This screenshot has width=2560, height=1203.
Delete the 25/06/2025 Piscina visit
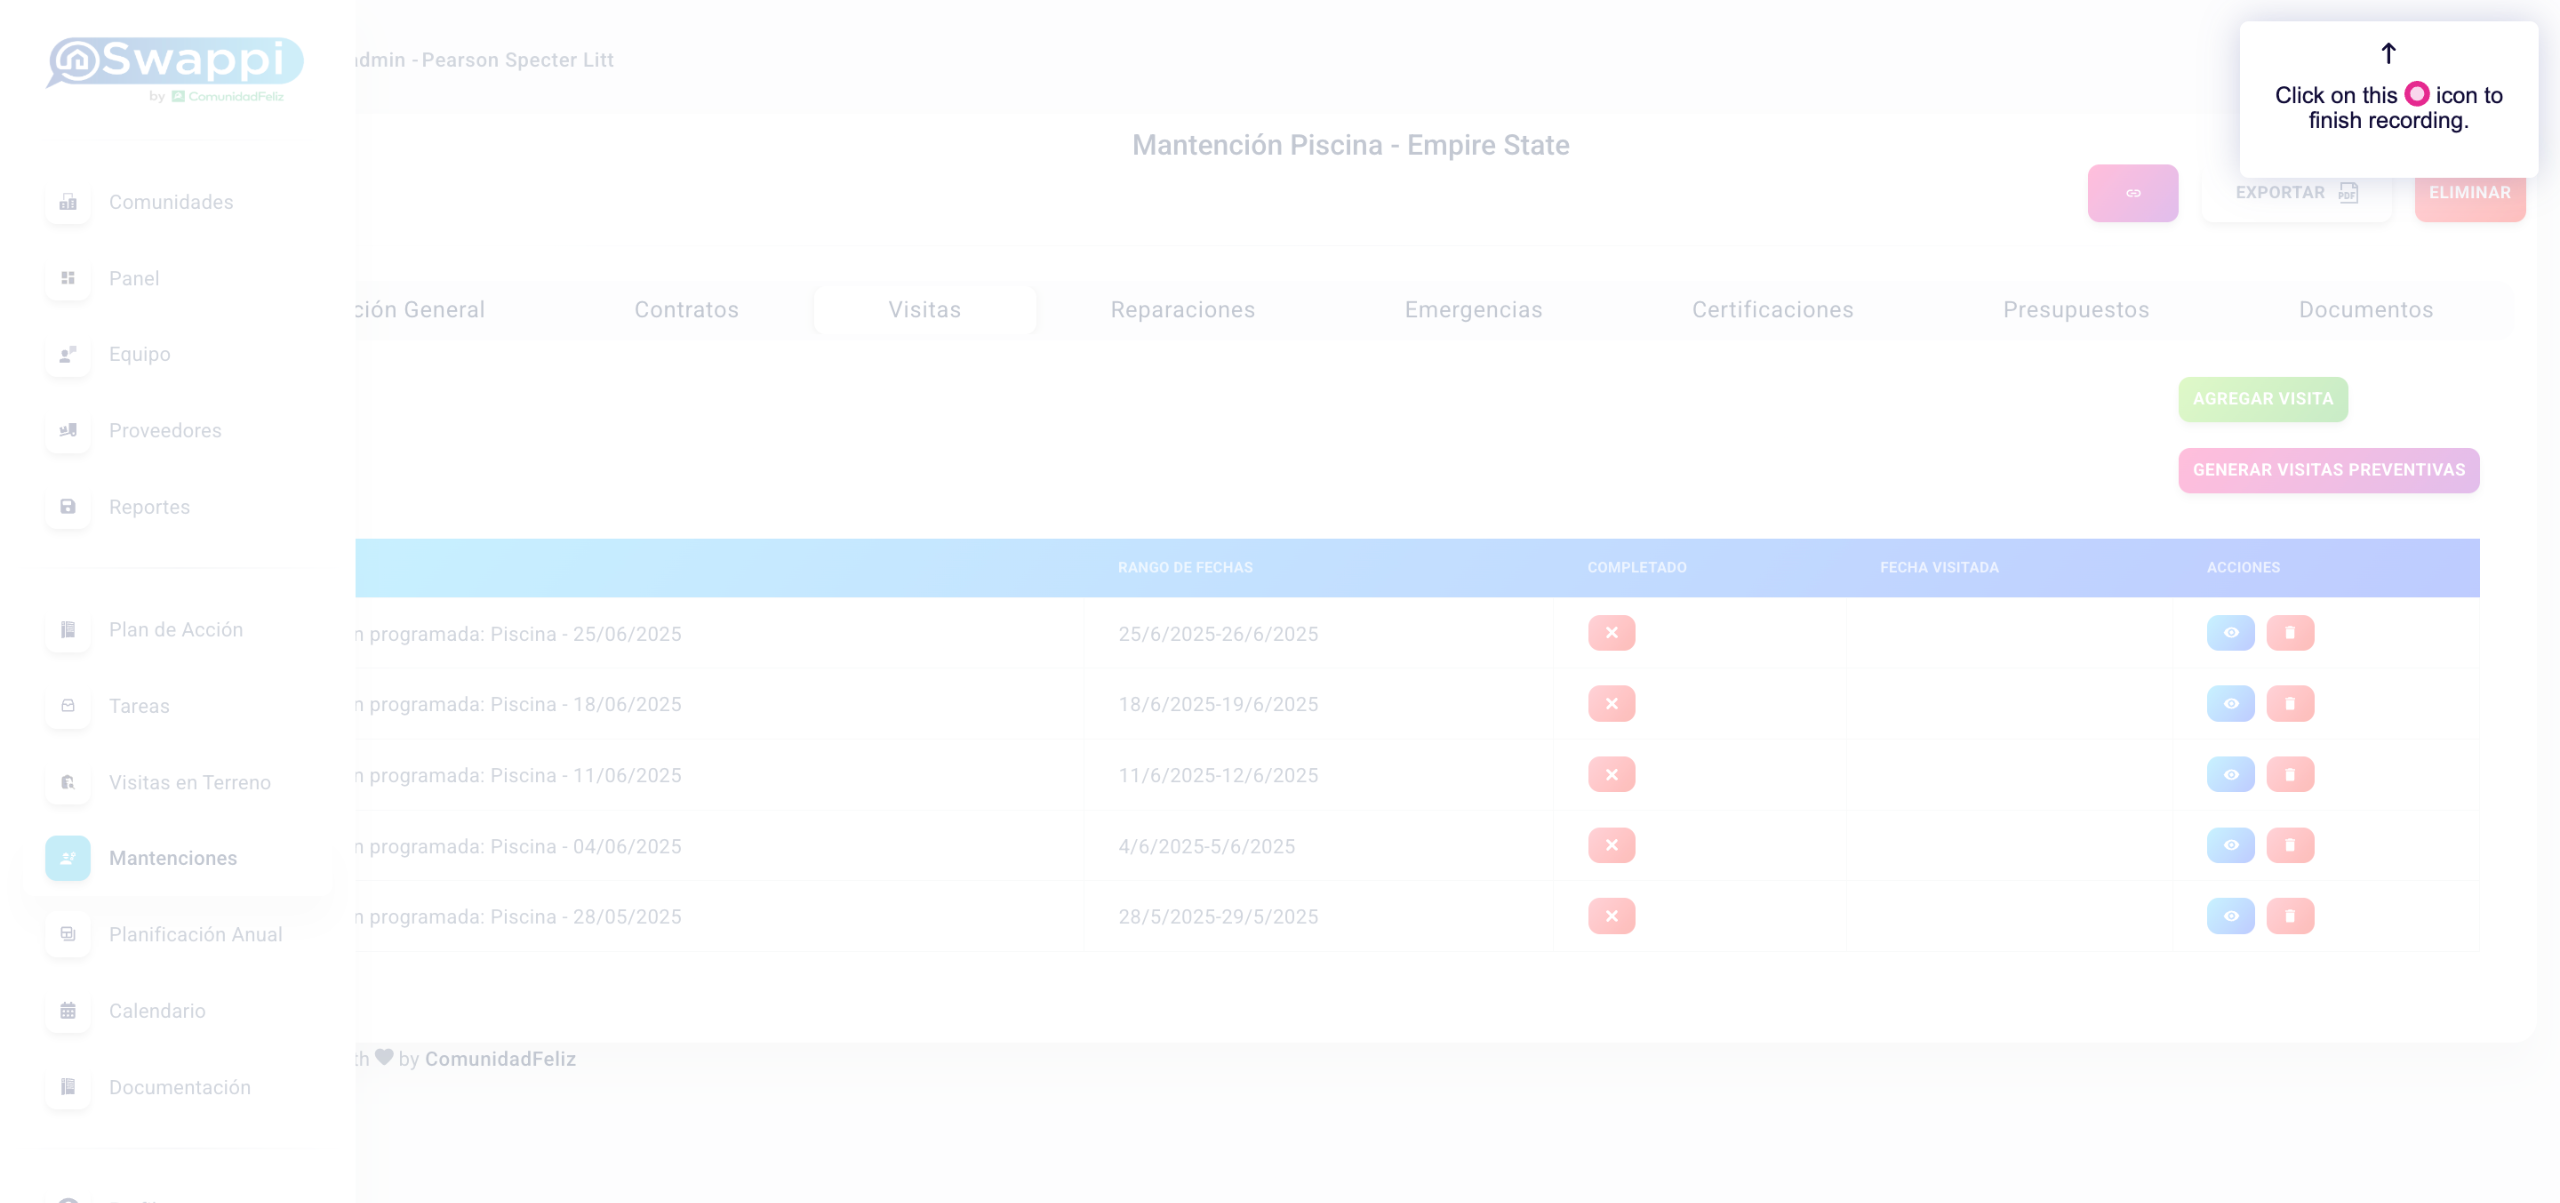click(2290, 633)
